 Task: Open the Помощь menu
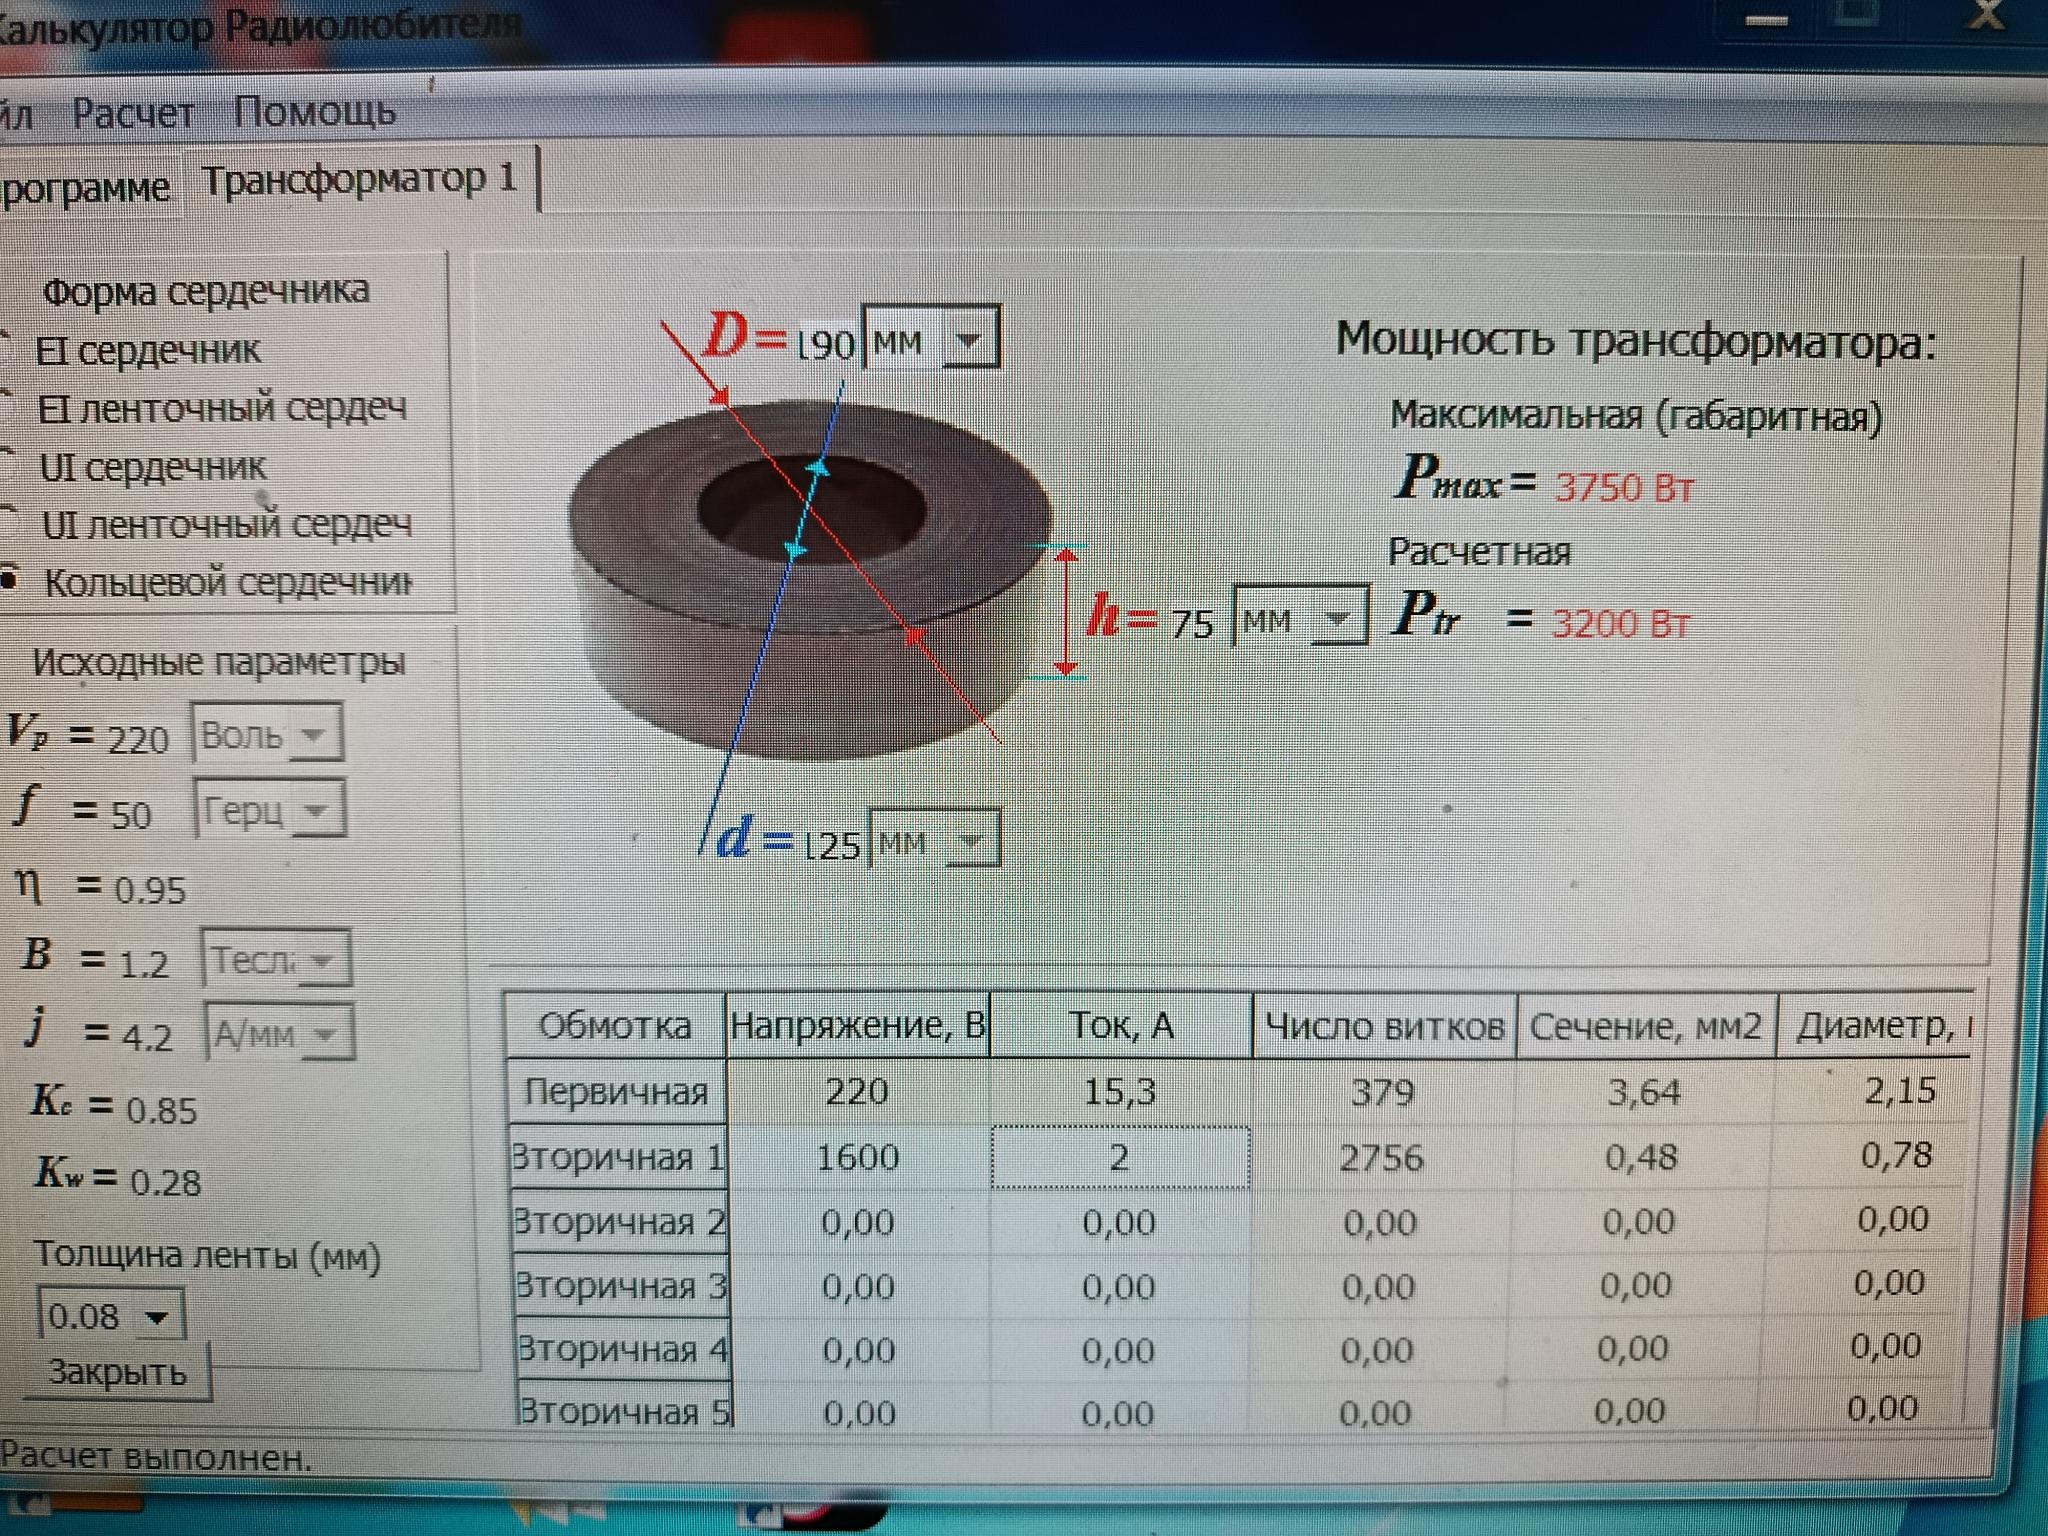314,111
